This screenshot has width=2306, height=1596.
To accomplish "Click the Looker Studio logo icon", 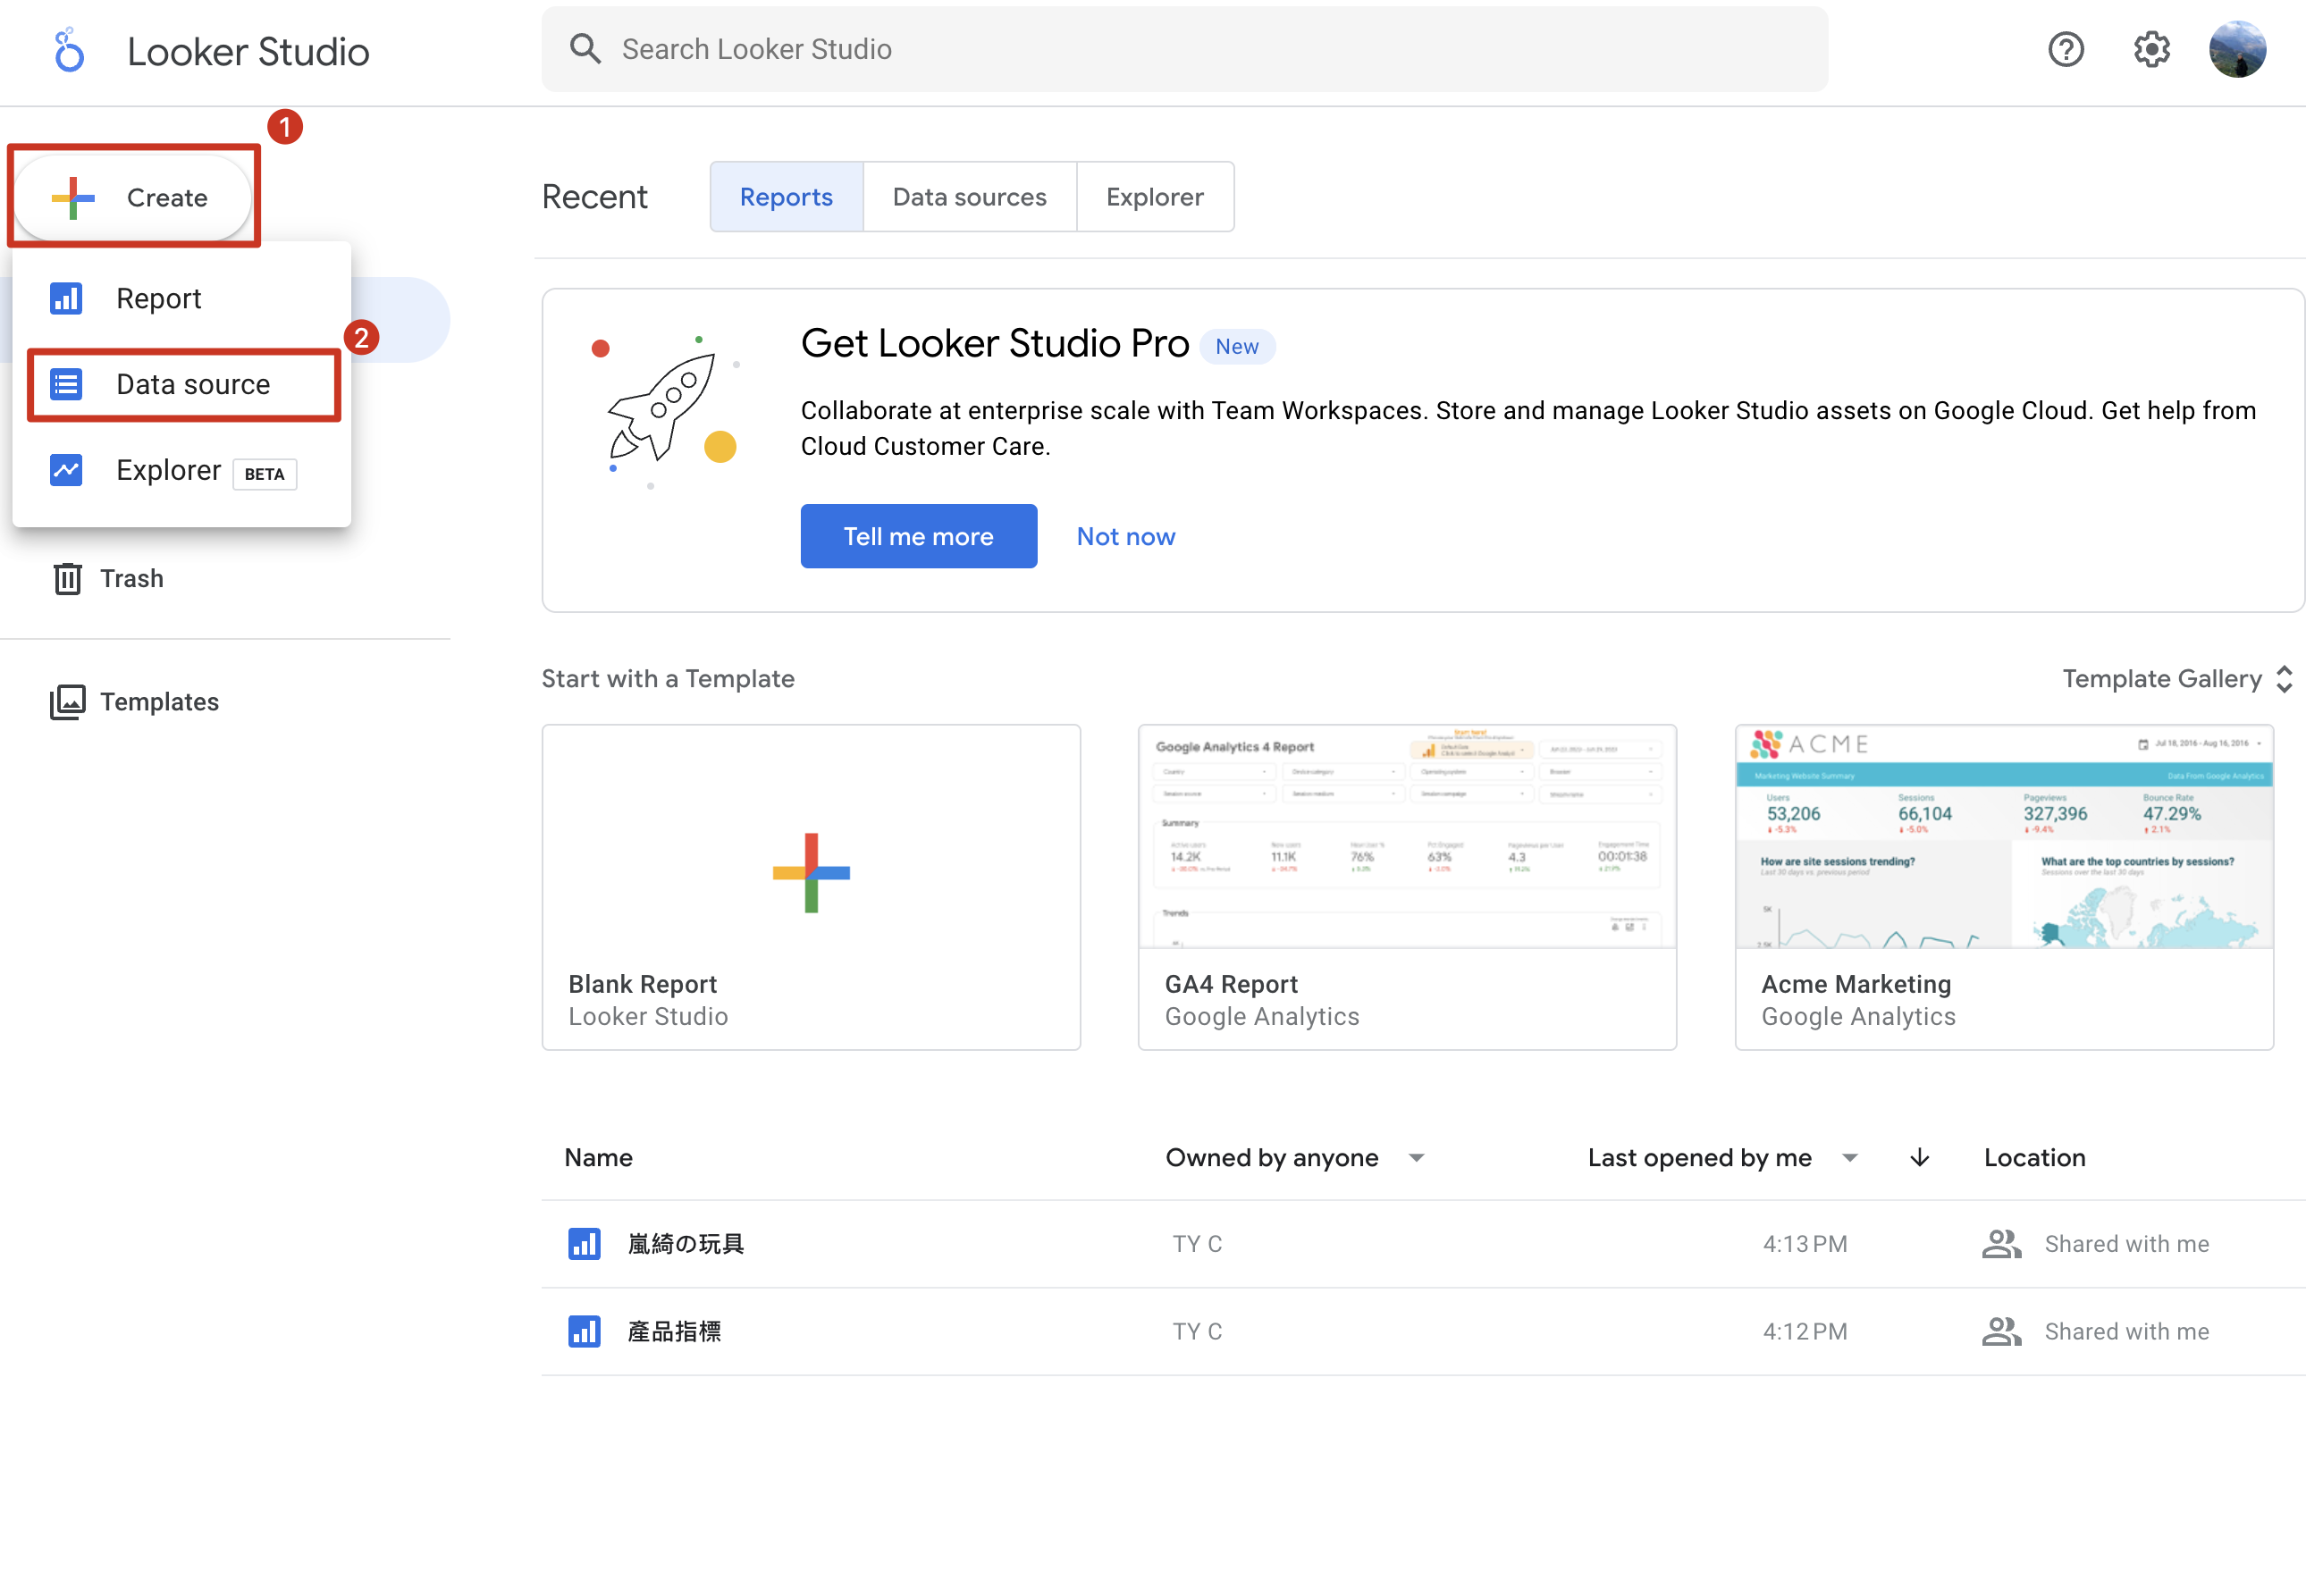I will pos(69,50).
